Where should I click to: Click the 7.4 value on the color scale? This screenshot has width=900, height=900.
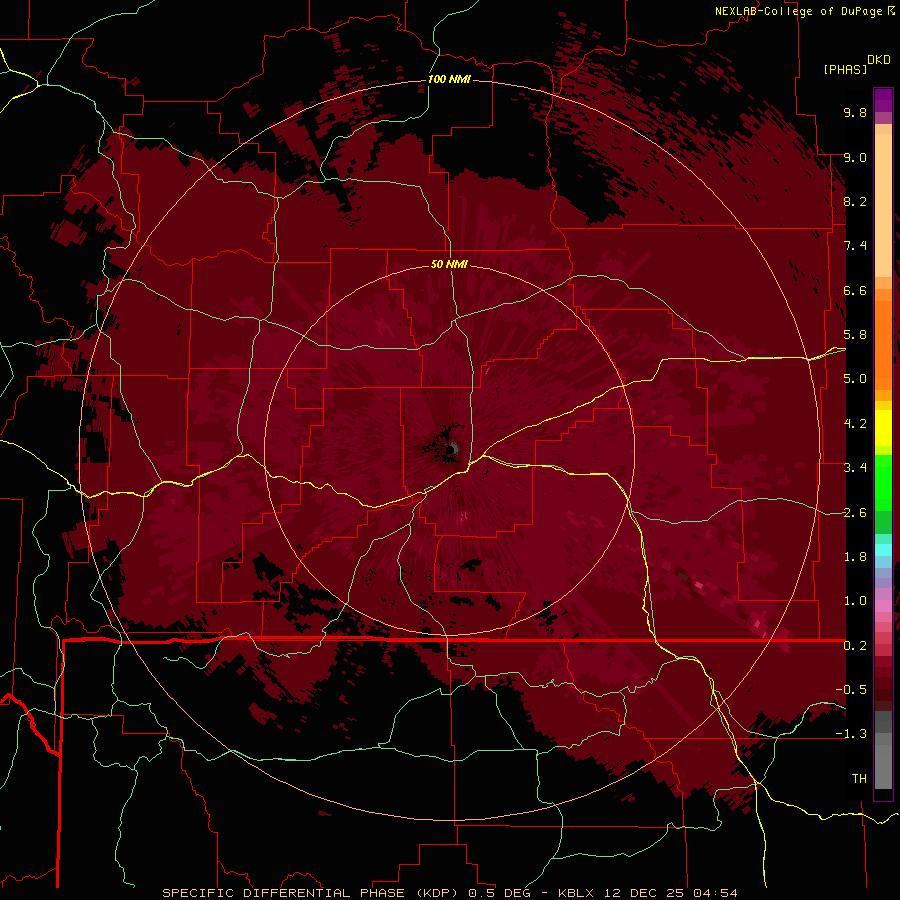point(855,246)
